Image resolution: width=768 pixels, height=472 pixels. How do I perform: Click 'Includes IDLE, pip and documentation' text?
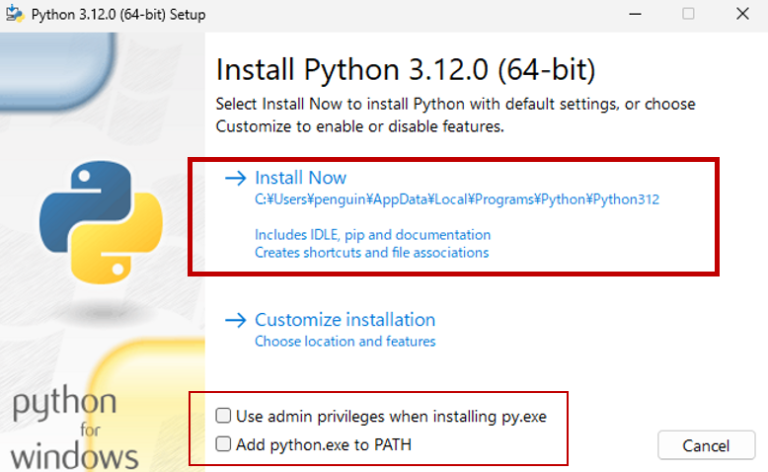tap(373, 234)
